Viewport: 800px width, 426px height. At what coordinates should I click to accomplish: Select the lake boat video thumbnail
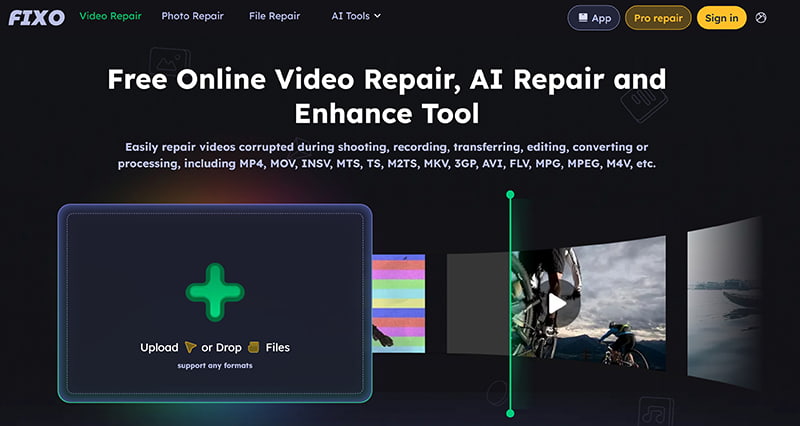pos(724,302)
